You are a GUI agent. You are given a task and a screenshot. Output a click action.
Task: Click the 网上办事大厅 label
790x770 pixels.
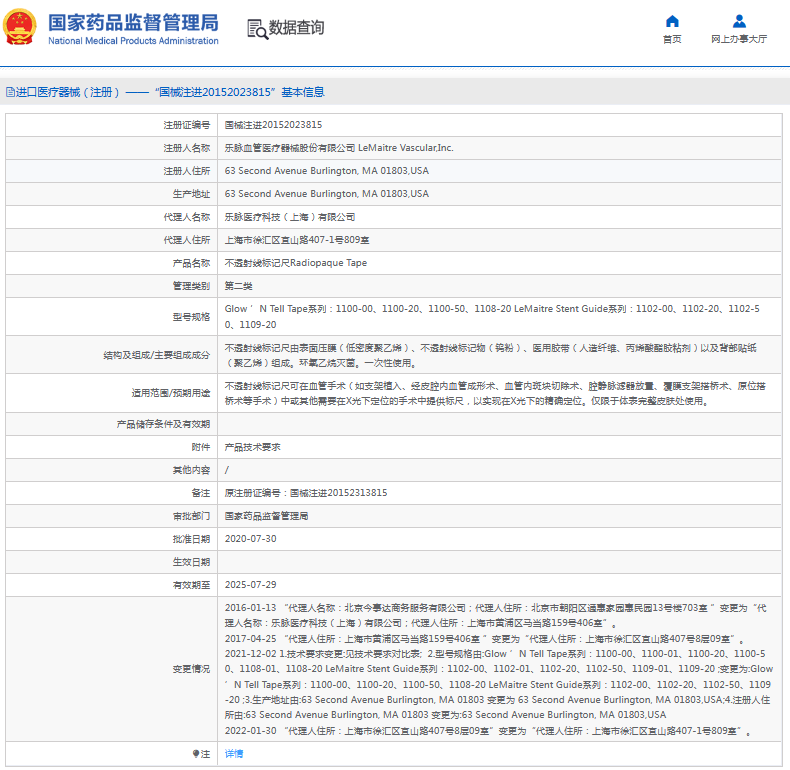point(739,39)
